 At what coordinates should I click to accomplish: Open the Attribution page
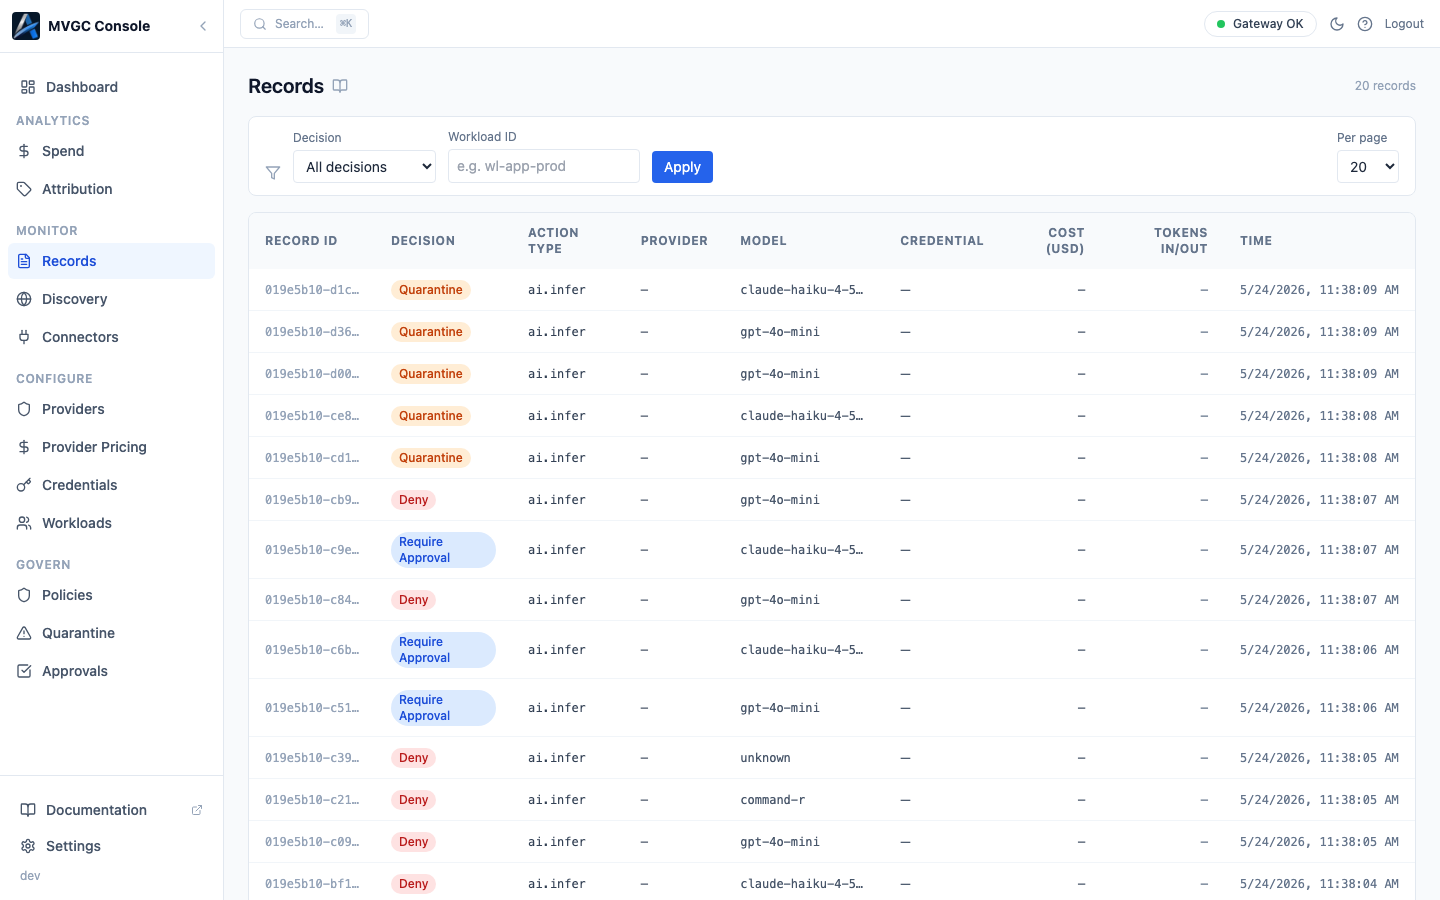coord(111,189)
